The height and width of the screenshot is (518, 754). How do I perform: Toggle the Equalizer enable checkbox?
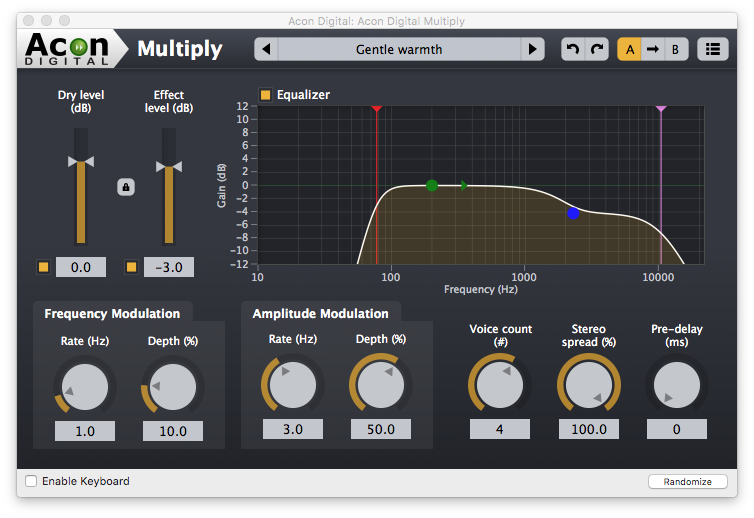[x=265, y=95]
